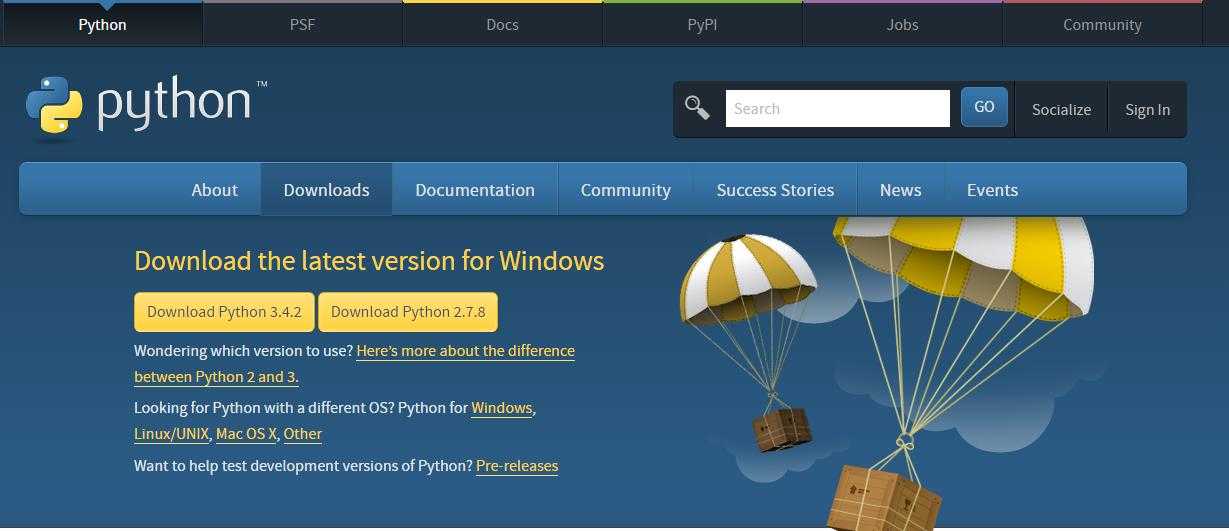The width and height of the screenshot is (1229, 531).
Task: Open the Python 2 and 3 difference link
Action: pyautogui.click(x=354, y=364)
